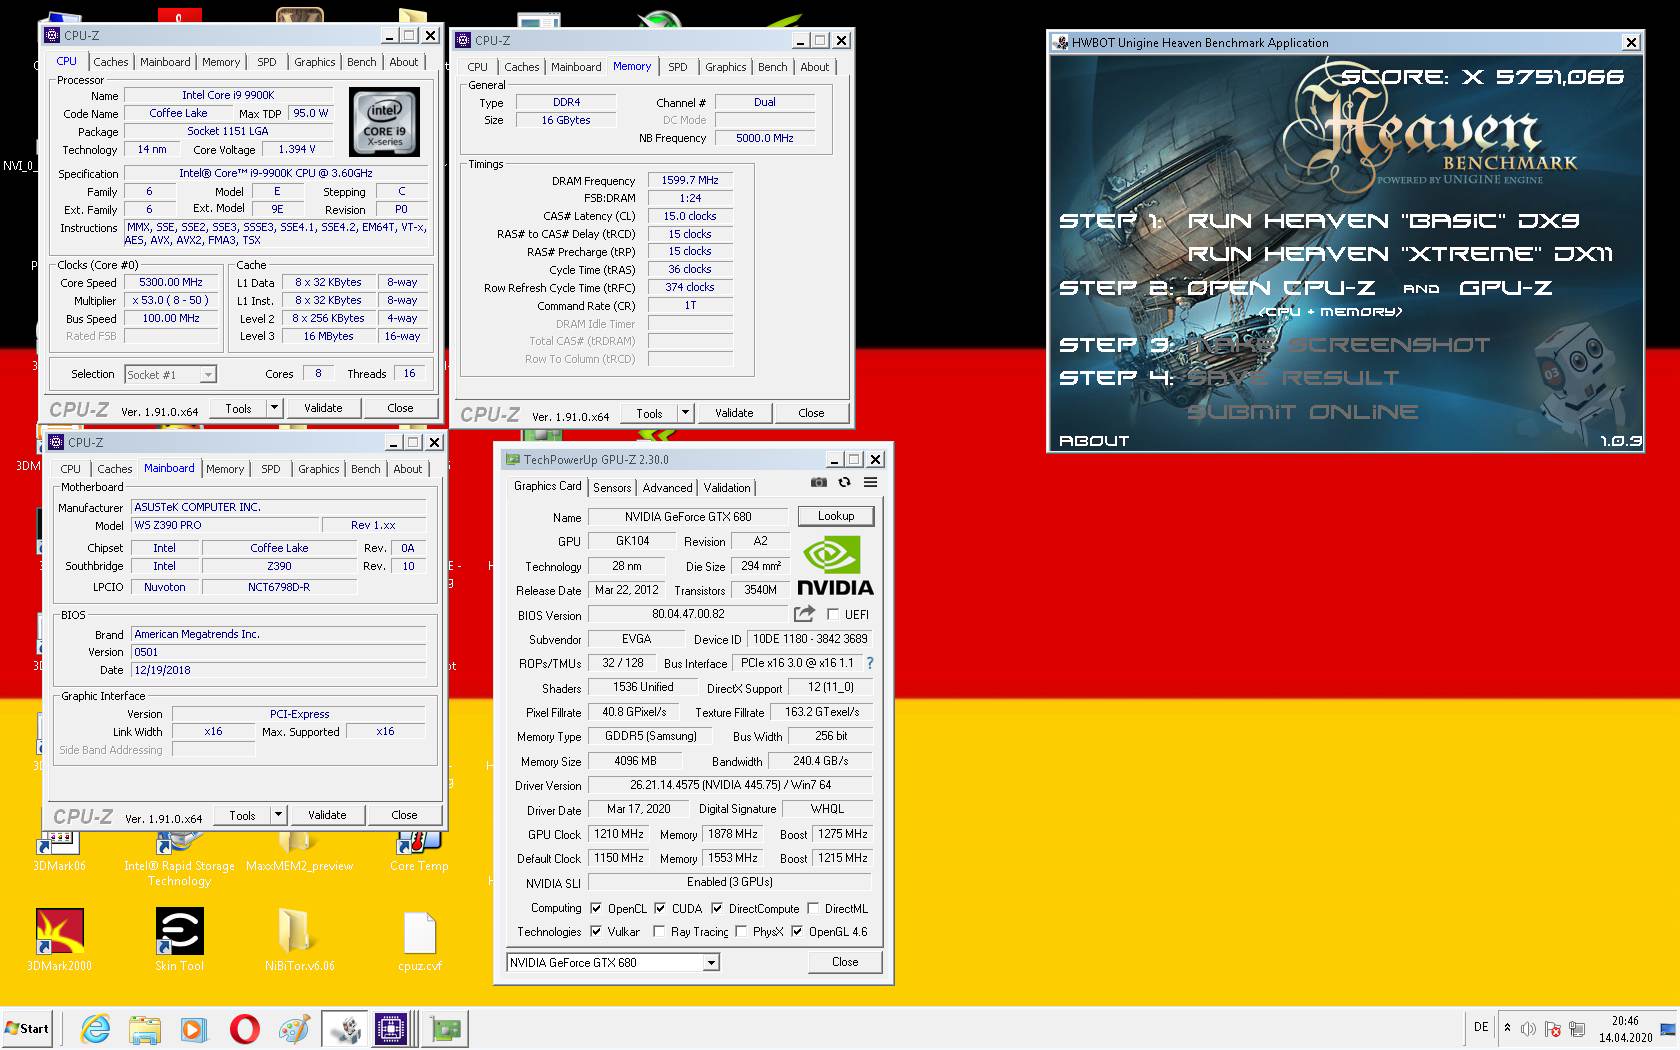Open the 3DMark2000 desktop icon

[59, 940]
